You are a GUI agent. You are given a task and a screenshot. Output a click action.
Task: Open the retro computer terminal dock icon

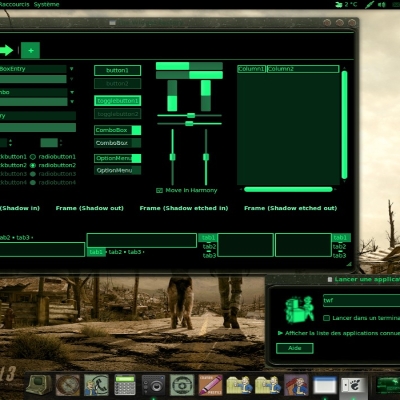39,385
